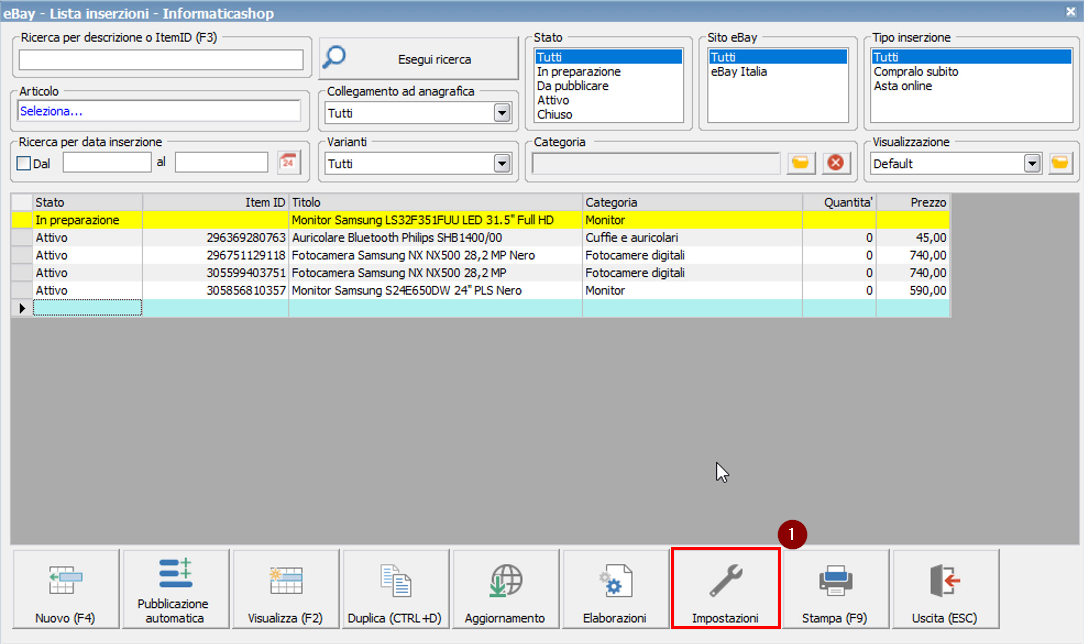Select Attivo in Stato filter list
This screenshot has width=1084, height=644.
coord(608,100)
